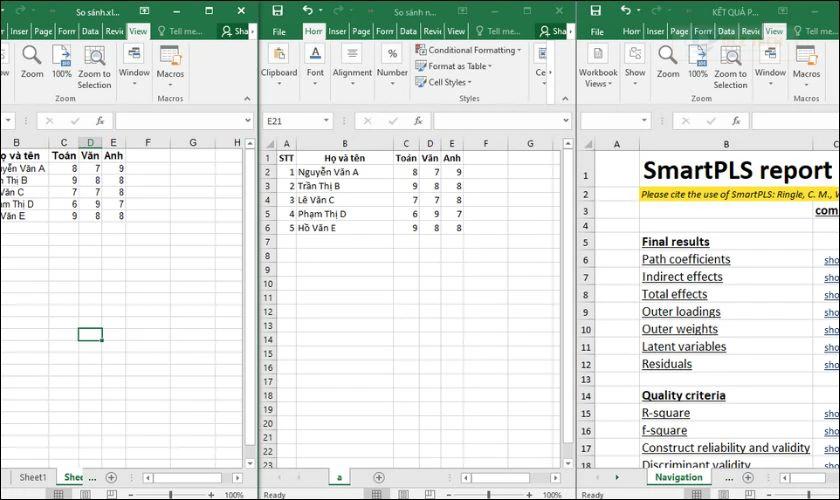
Task: Select Sheet1 tab in left window
Action: [33, 477]
